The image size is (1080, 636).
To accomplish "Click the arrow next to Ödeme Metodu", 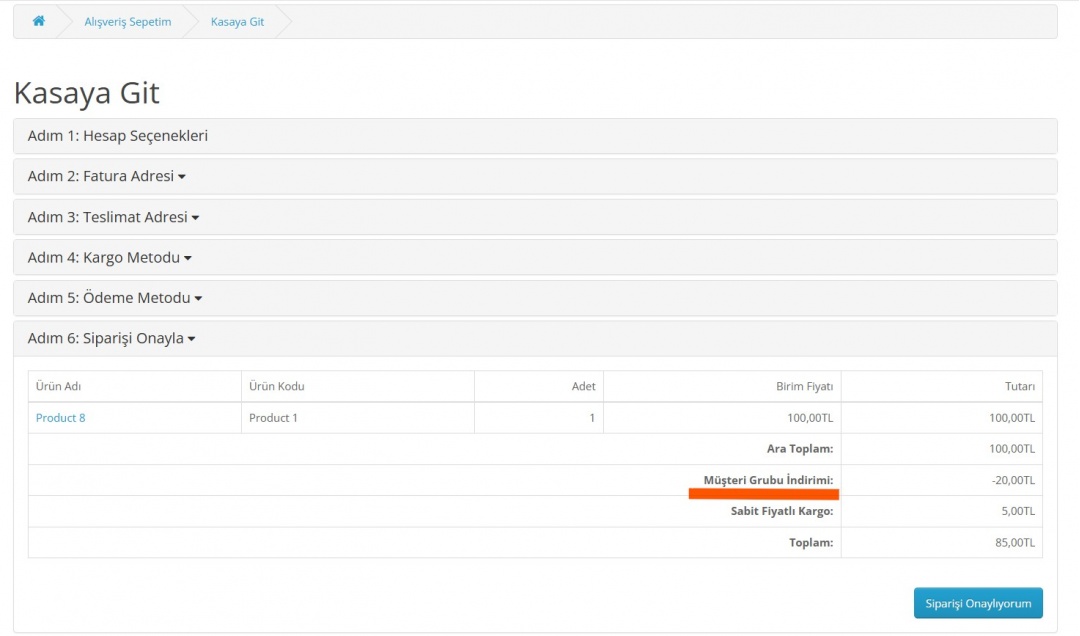I will click(x=198, y=299).
